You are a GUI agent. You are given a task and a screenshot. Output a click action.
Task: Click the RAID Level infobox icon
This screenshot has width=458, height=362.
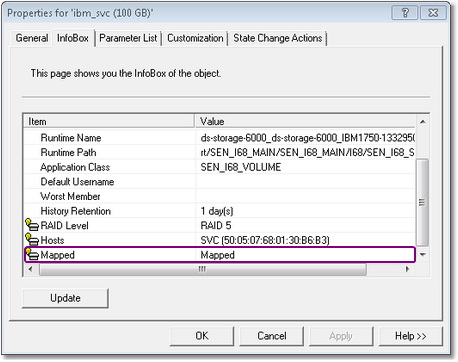pyautogui.click(x=32, y=225)
